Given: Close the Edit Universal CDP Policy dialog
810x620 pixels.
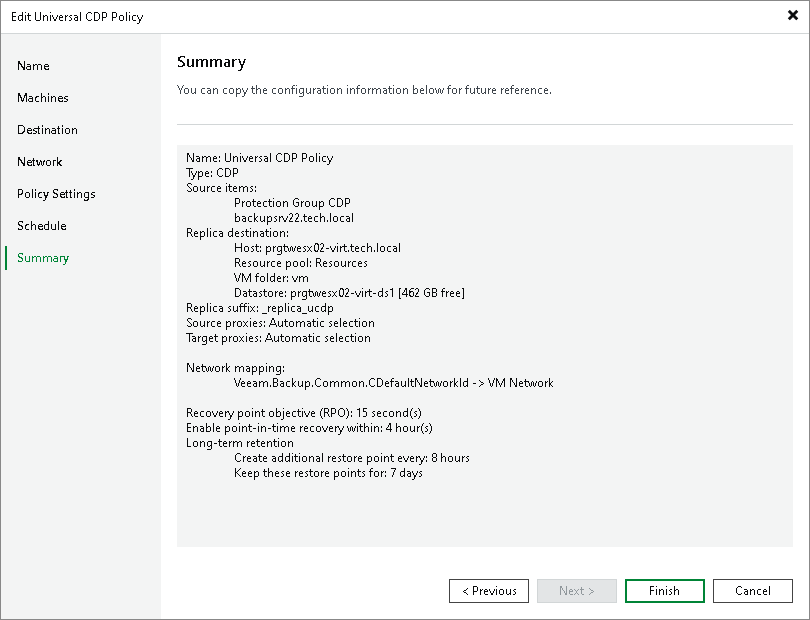Looking at the screenshot, I should pyautogui.click(x=793, y=16).
